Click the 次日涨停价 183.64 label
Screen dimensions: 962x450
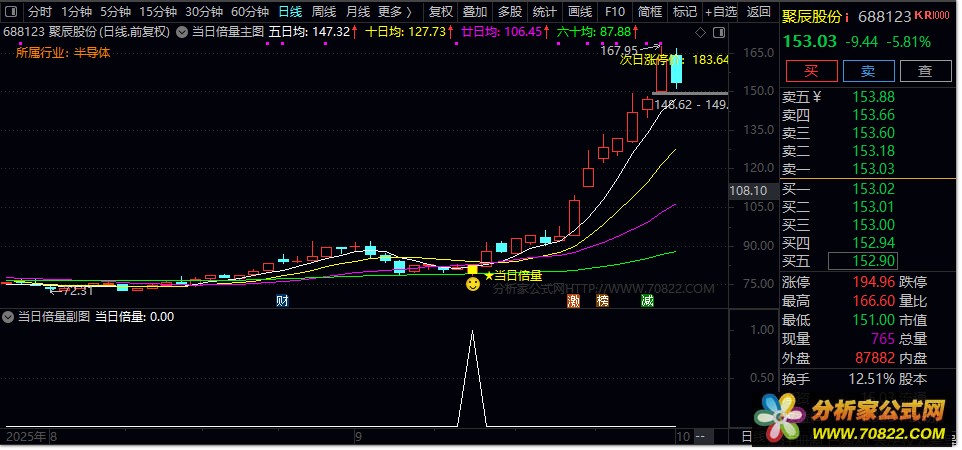[x=674, y=60]
